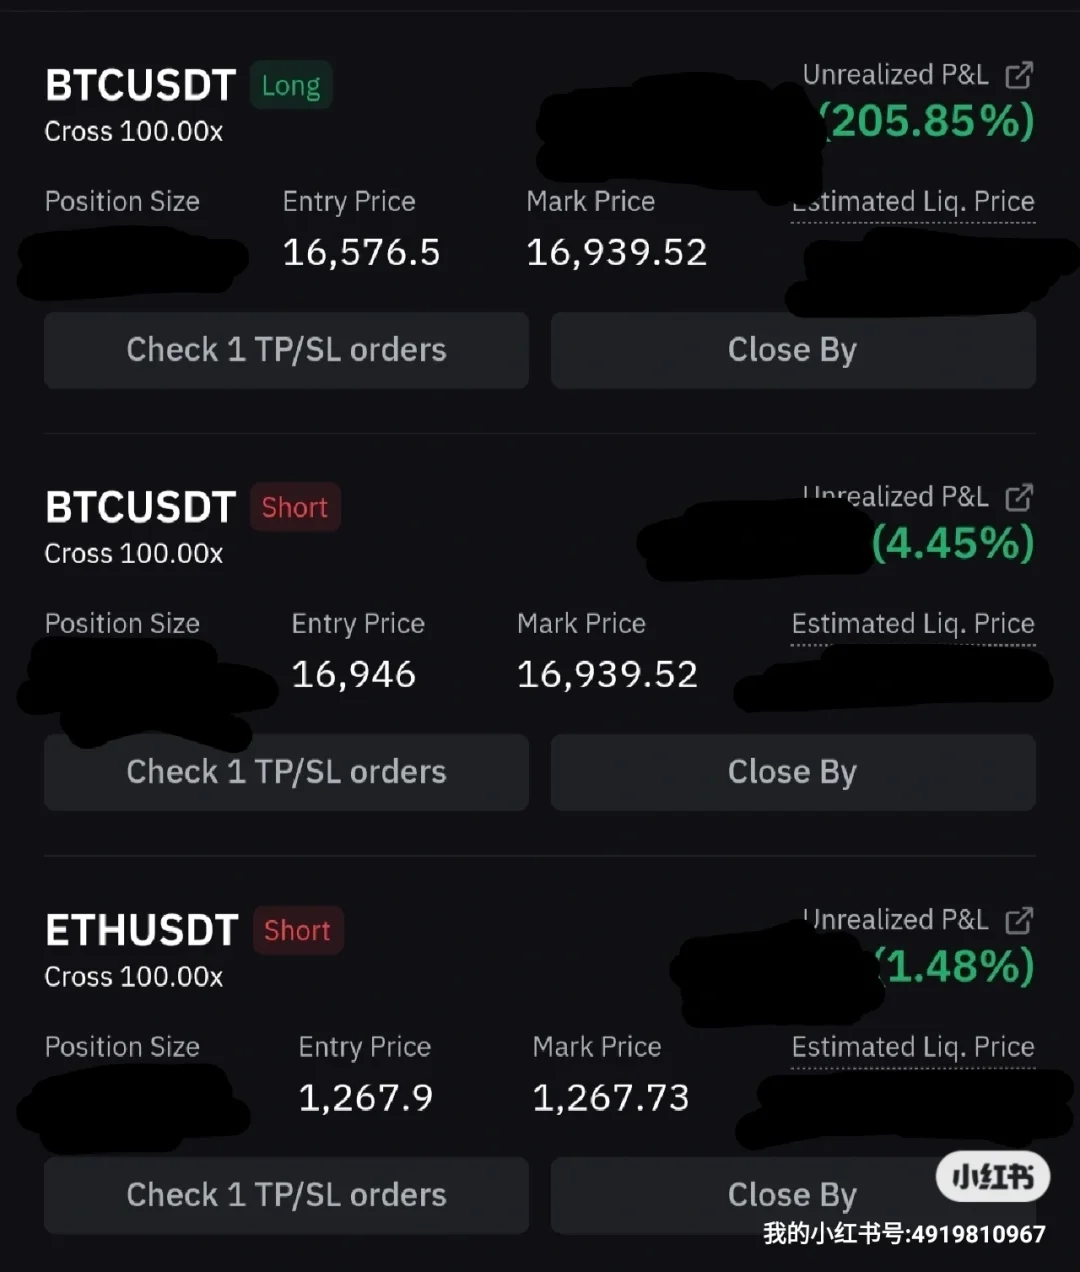Open share icon beside ETHUSDT Unrealized P&L
1080x1272 pixels.
pyautogui.click(x=1018, y=920)
